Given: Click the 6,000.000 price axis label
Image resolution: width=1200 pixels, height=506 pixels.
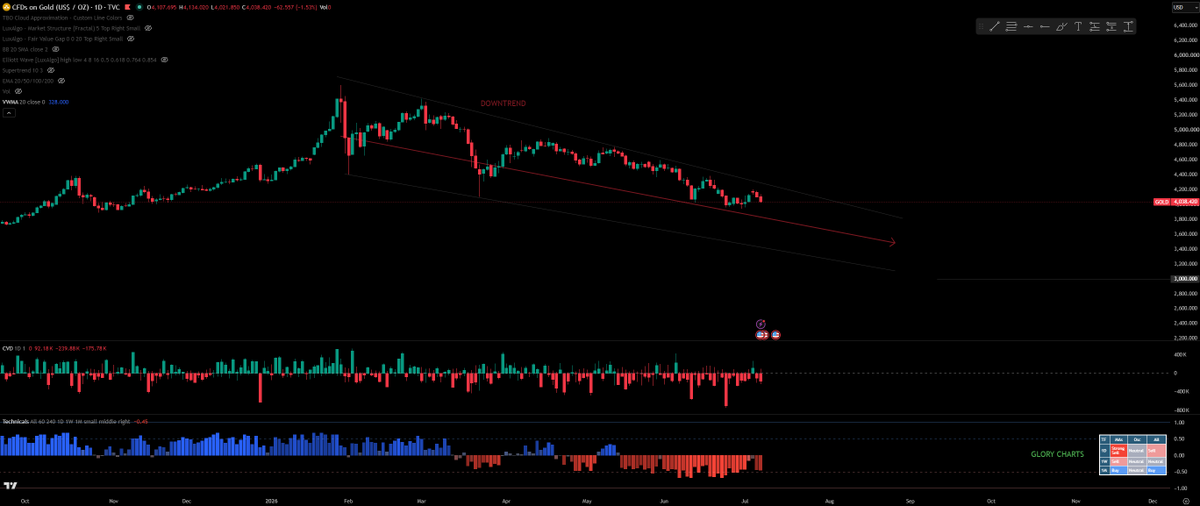Looking at the screenshot, I should tap(1186, 54).
